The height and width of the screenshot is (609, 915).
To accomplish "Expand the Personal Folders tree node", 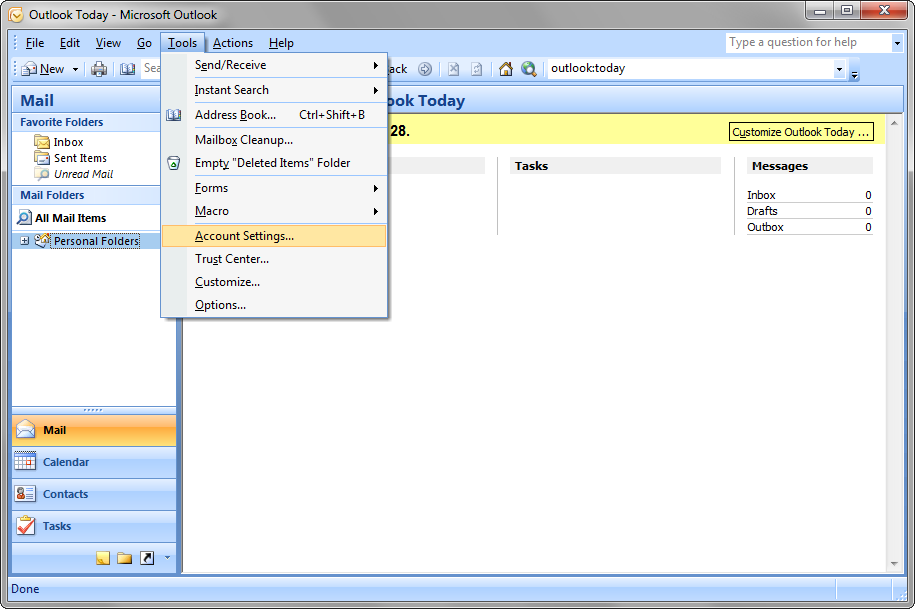I will click(24, 241).
